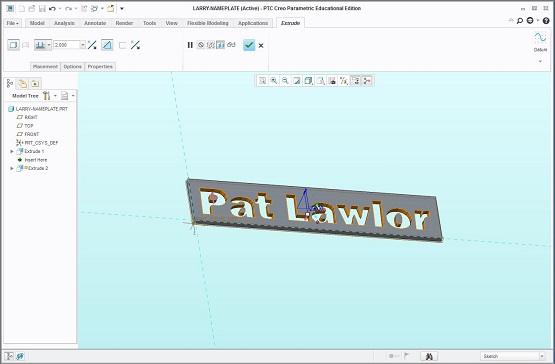Open the depth value history dropdown
The image size is (555, 364).
point(82,45)
